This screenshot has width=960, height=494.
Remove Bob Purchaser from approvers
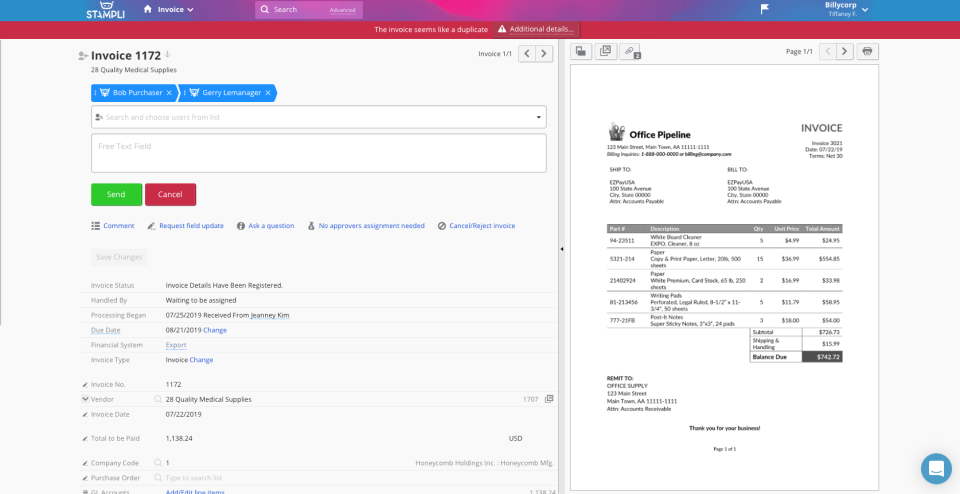tap(169, 93)
